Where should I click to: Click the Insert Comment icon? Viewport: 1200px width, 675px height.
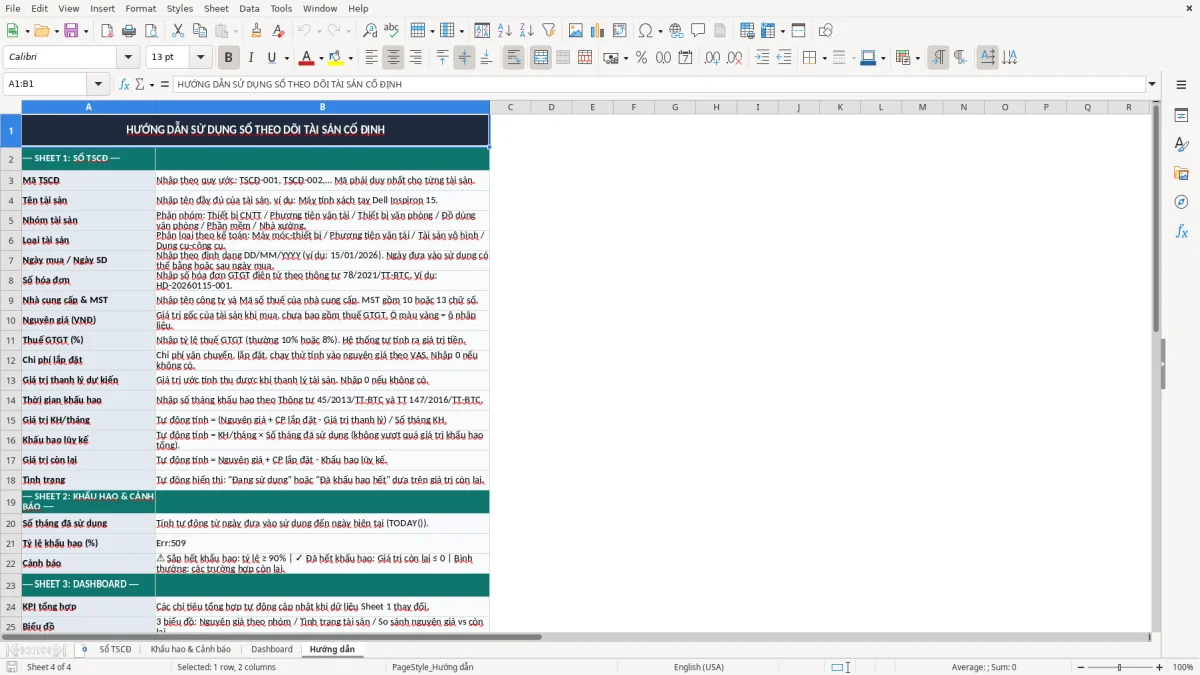(x=698, y=31)
